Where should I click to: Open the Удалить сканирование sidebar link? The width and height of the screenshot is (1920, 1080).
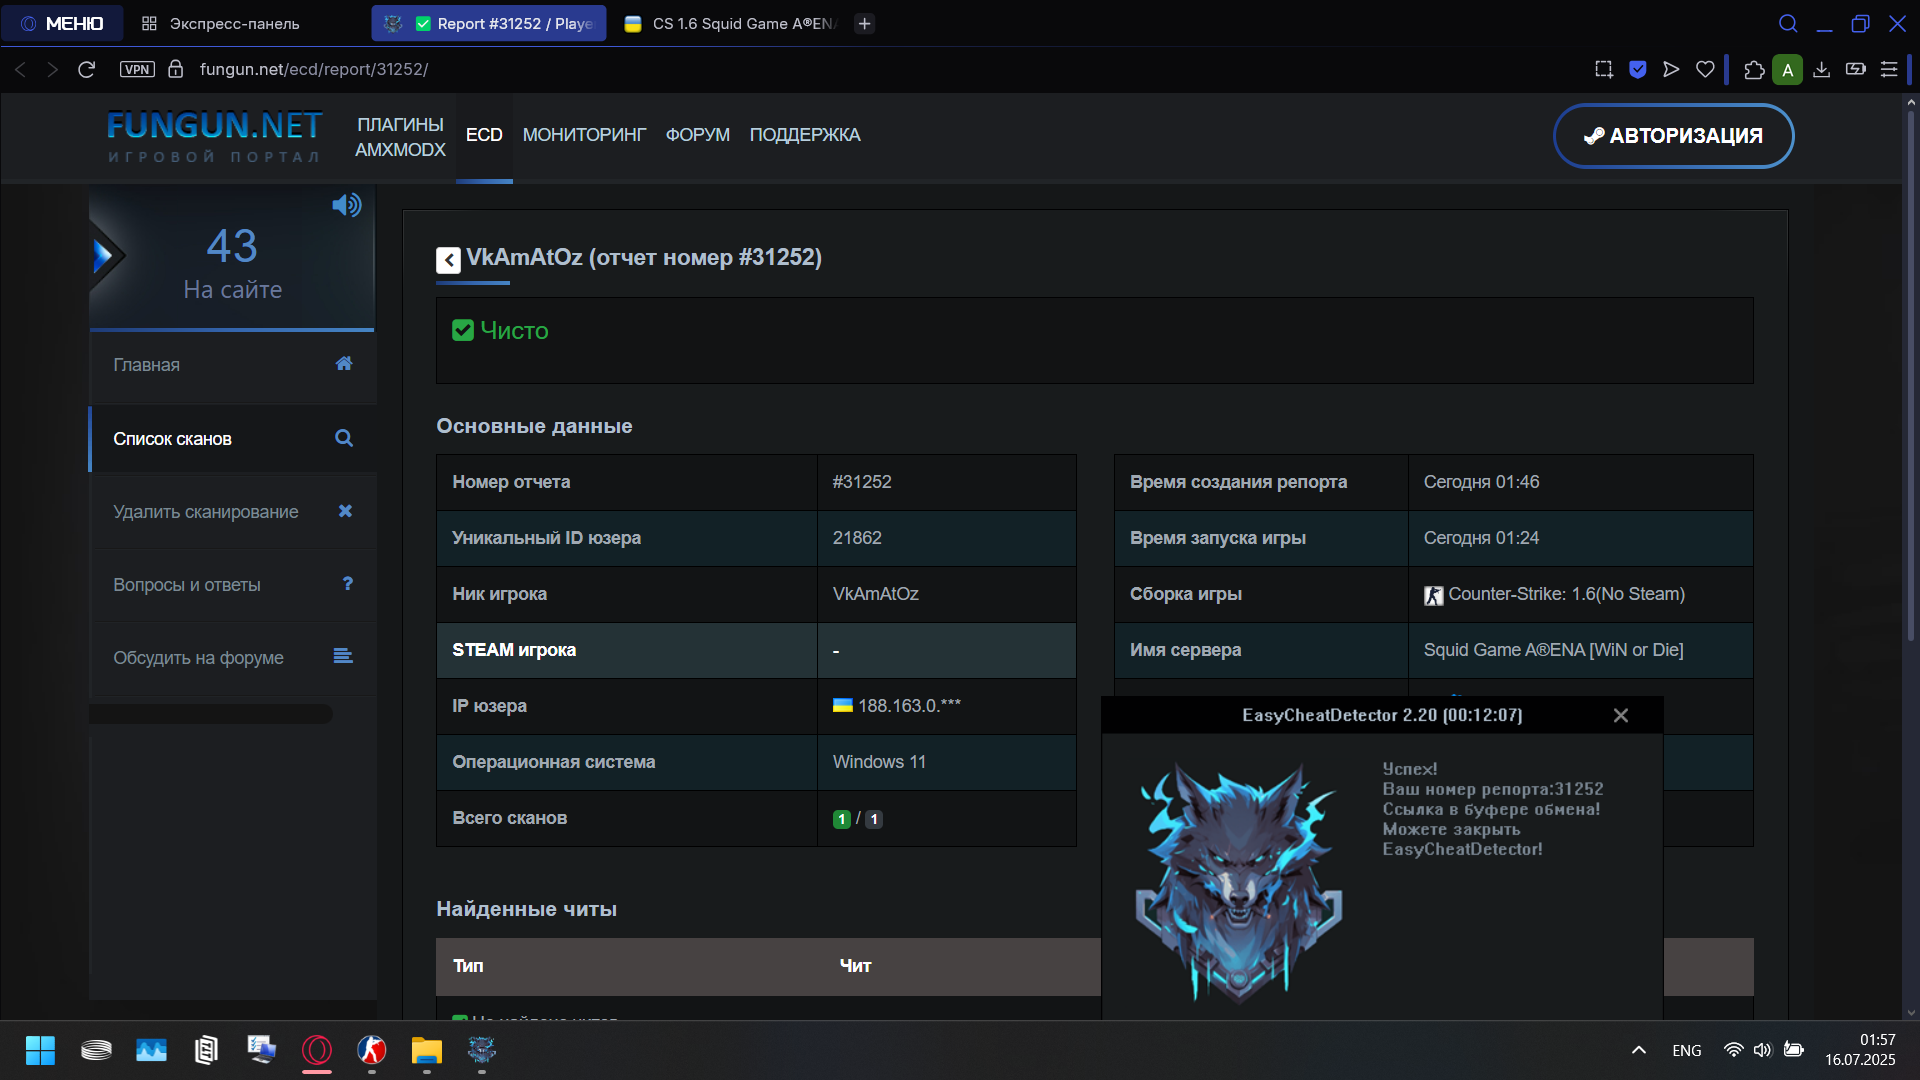(x=233, y=512)
